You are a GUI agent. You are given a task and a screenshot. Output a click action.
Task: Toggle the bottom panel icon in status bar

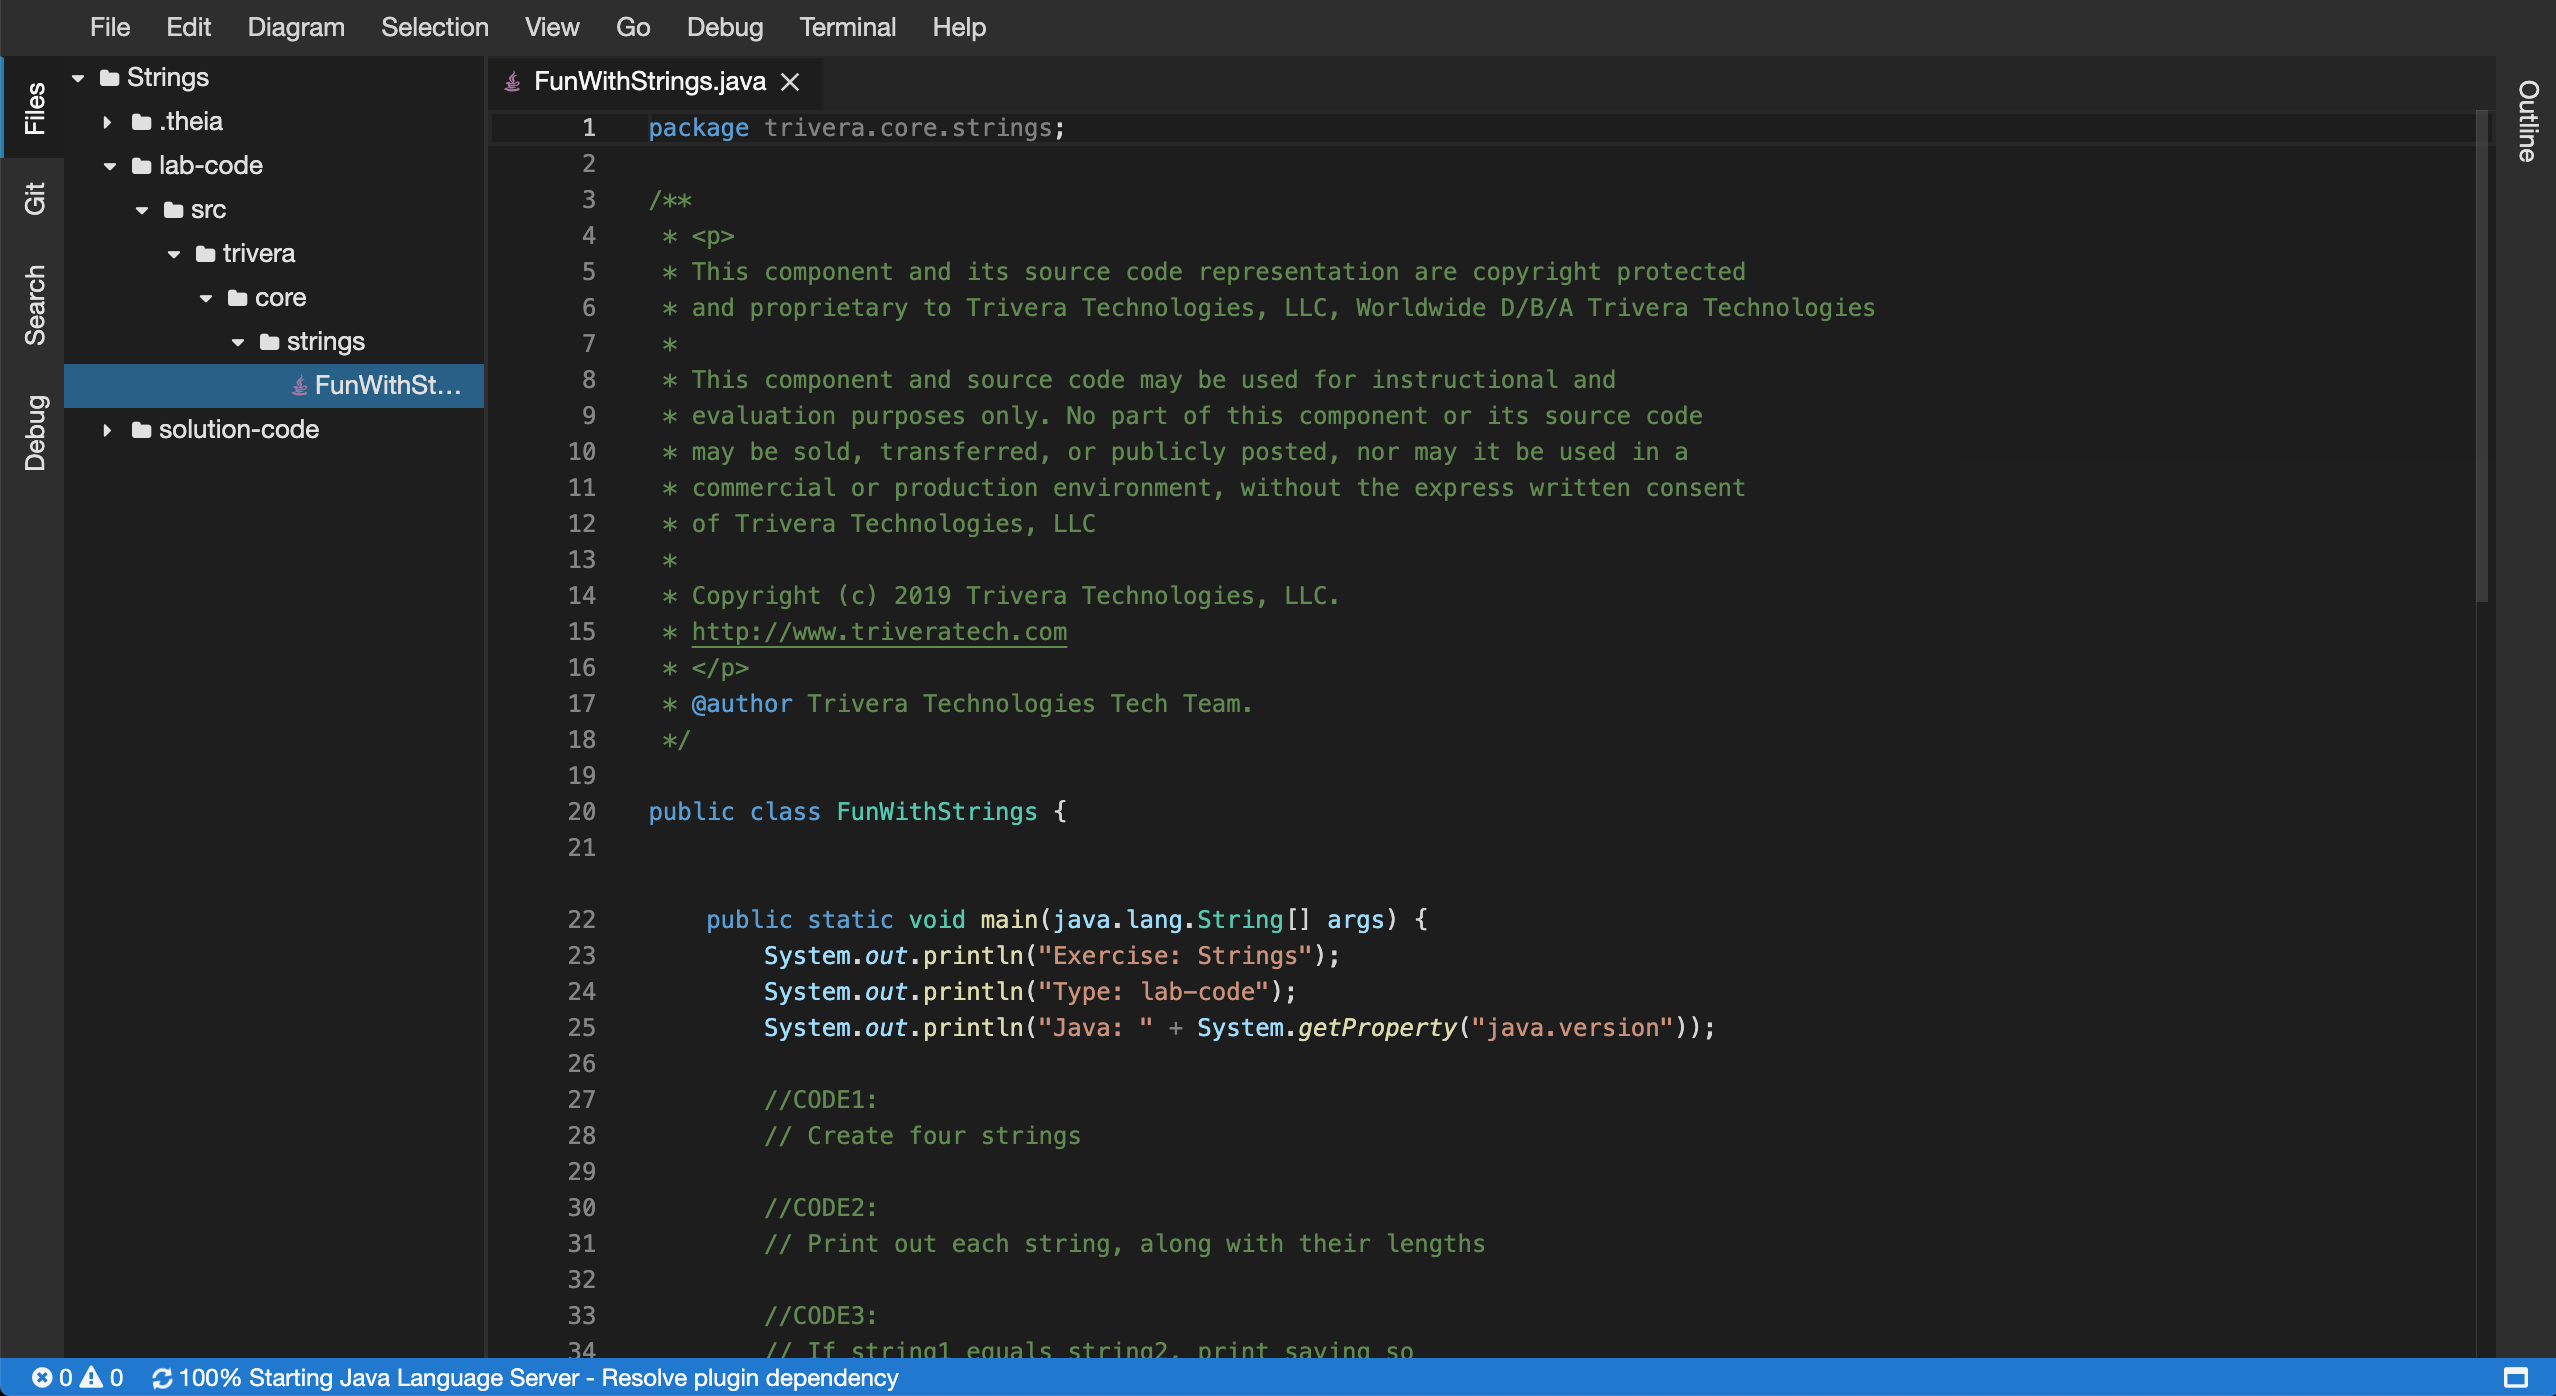click(2516, 1378)
